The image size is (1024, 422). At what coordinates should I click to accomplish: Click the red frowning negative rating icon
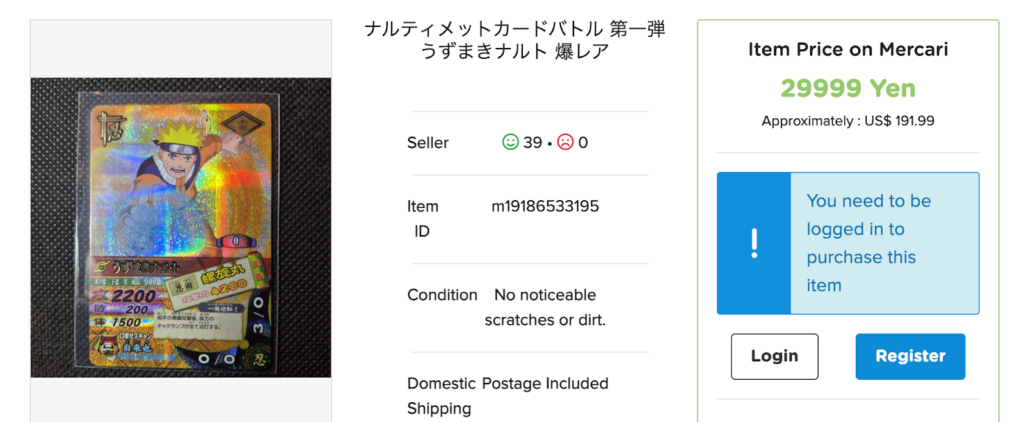click(x=565, y=143)
